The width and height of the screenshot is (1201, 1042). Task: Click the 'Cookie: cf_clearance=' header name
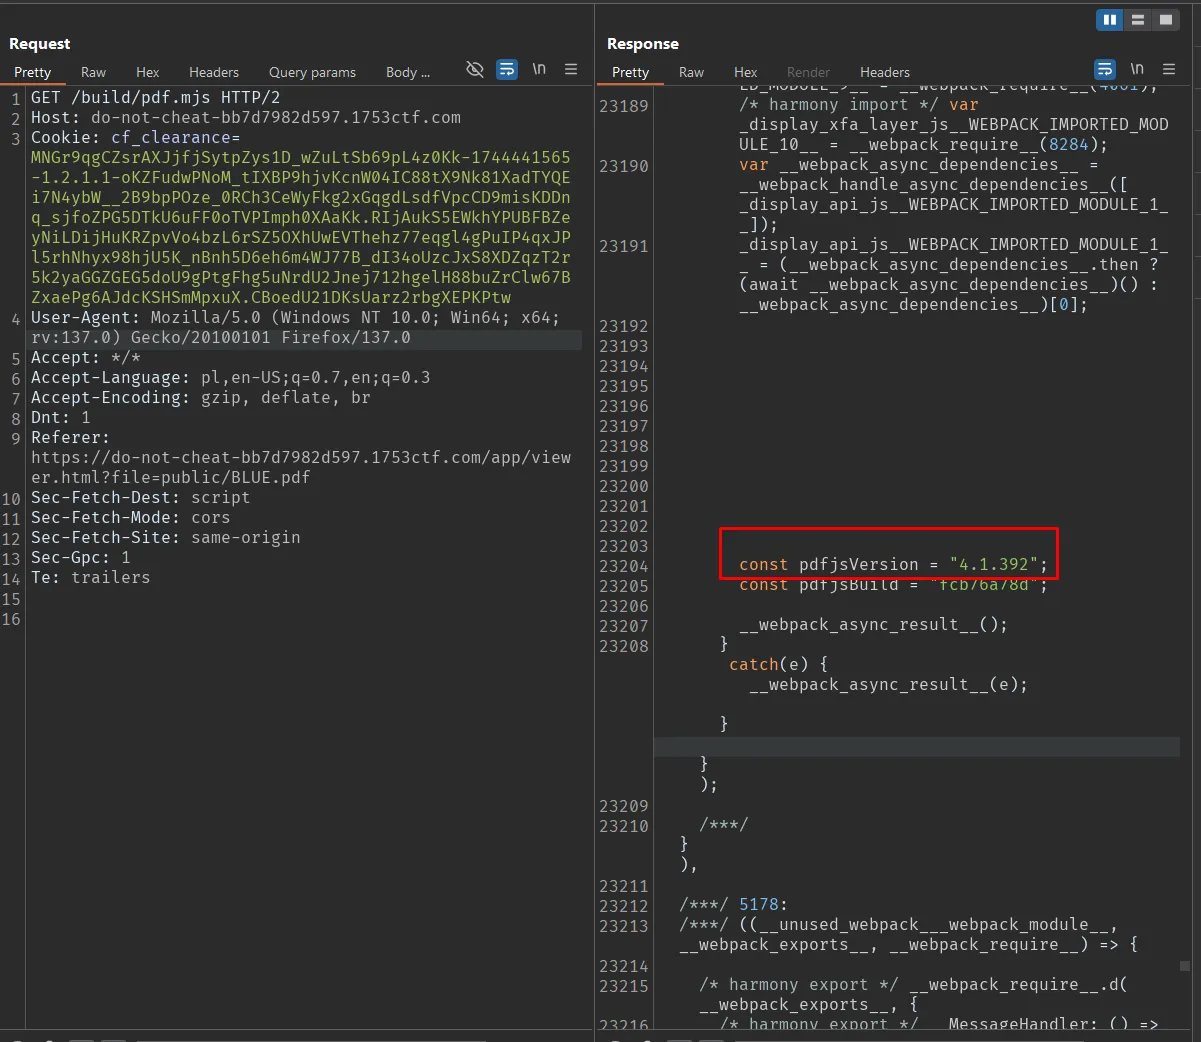point(136,138)
